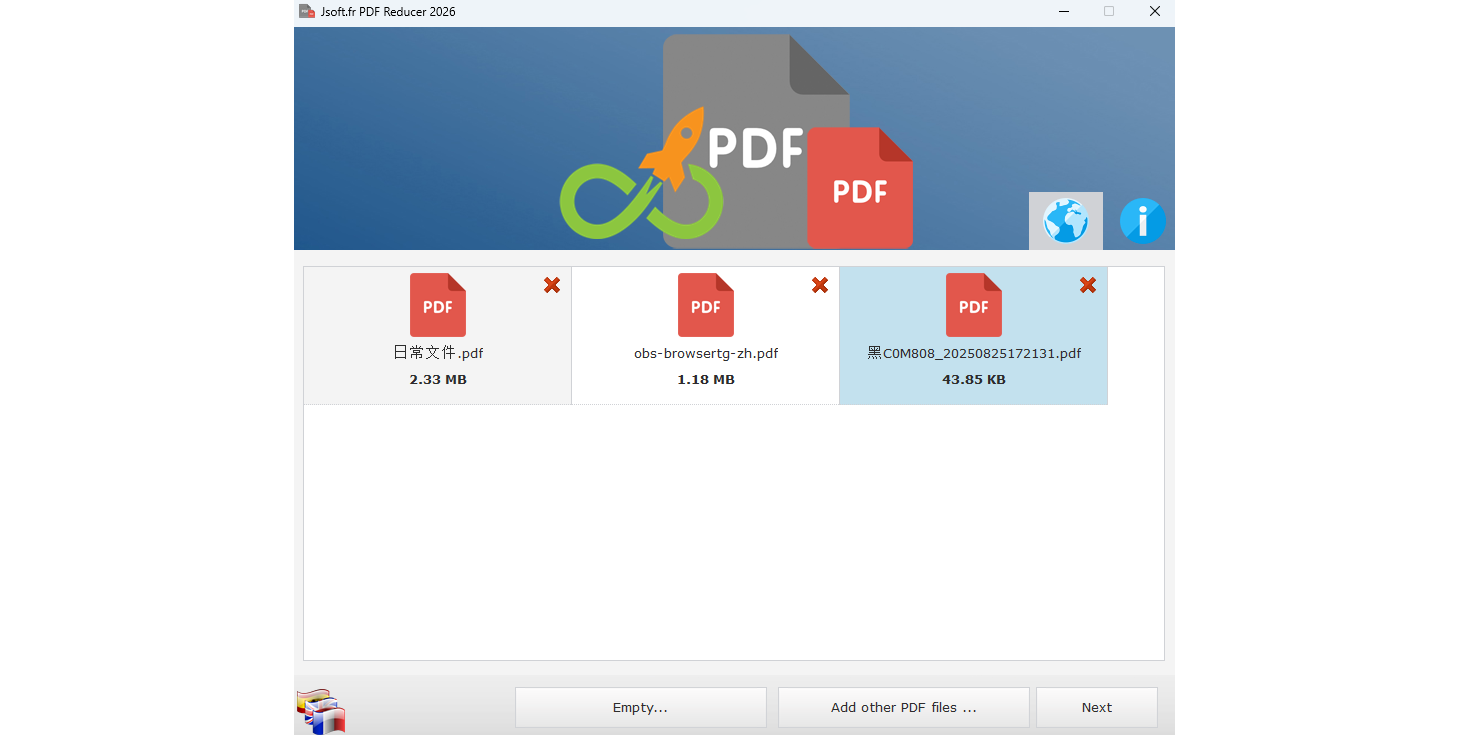Minimize the PDF Reducer window
1470x735 pixels.
[1063, 12]
